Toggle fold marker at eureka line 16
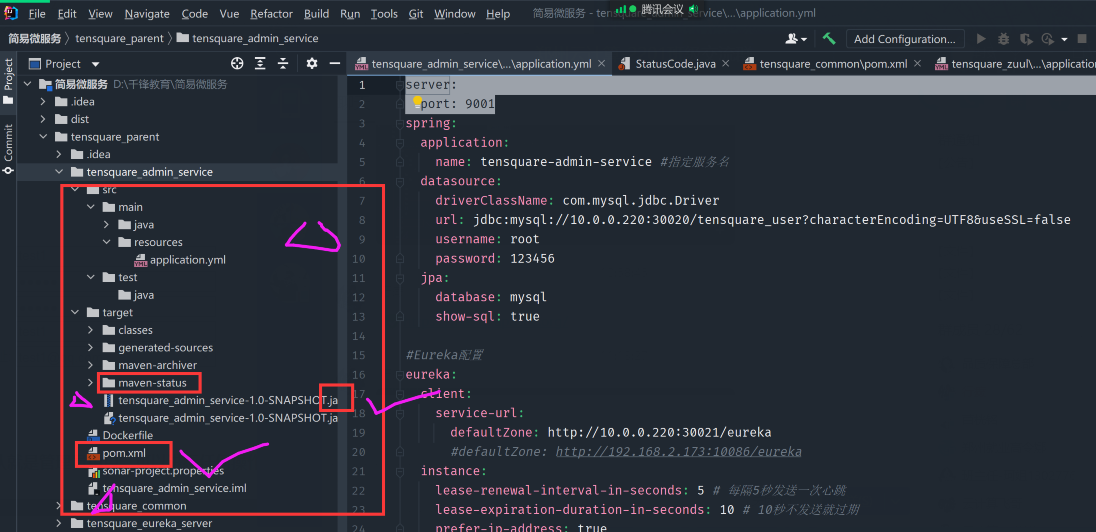Viewport: 1096px width, 532px height. point(400,374)
